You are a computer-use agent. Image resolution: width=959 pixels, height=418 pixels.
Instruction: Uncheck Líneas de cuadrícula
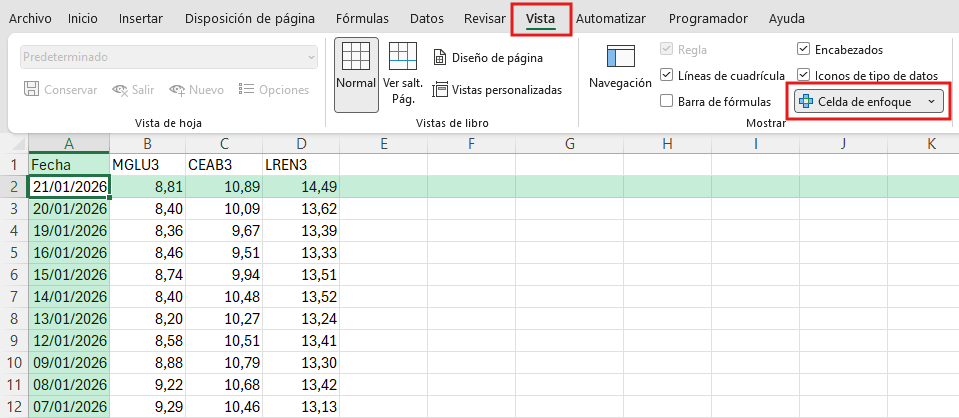click(x=667, y=75)
